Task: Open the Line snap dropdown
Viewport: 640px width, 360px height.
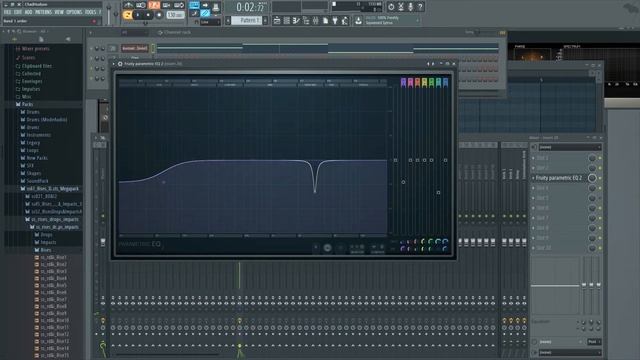Action: click(210, 22)
